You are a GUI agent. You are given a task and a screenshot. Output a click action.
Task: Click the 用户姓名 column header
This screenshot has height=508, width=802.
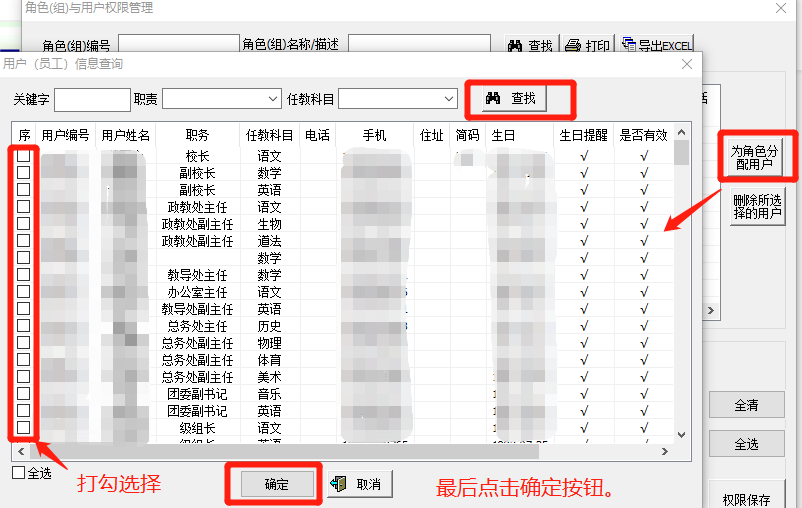(126, 135)
